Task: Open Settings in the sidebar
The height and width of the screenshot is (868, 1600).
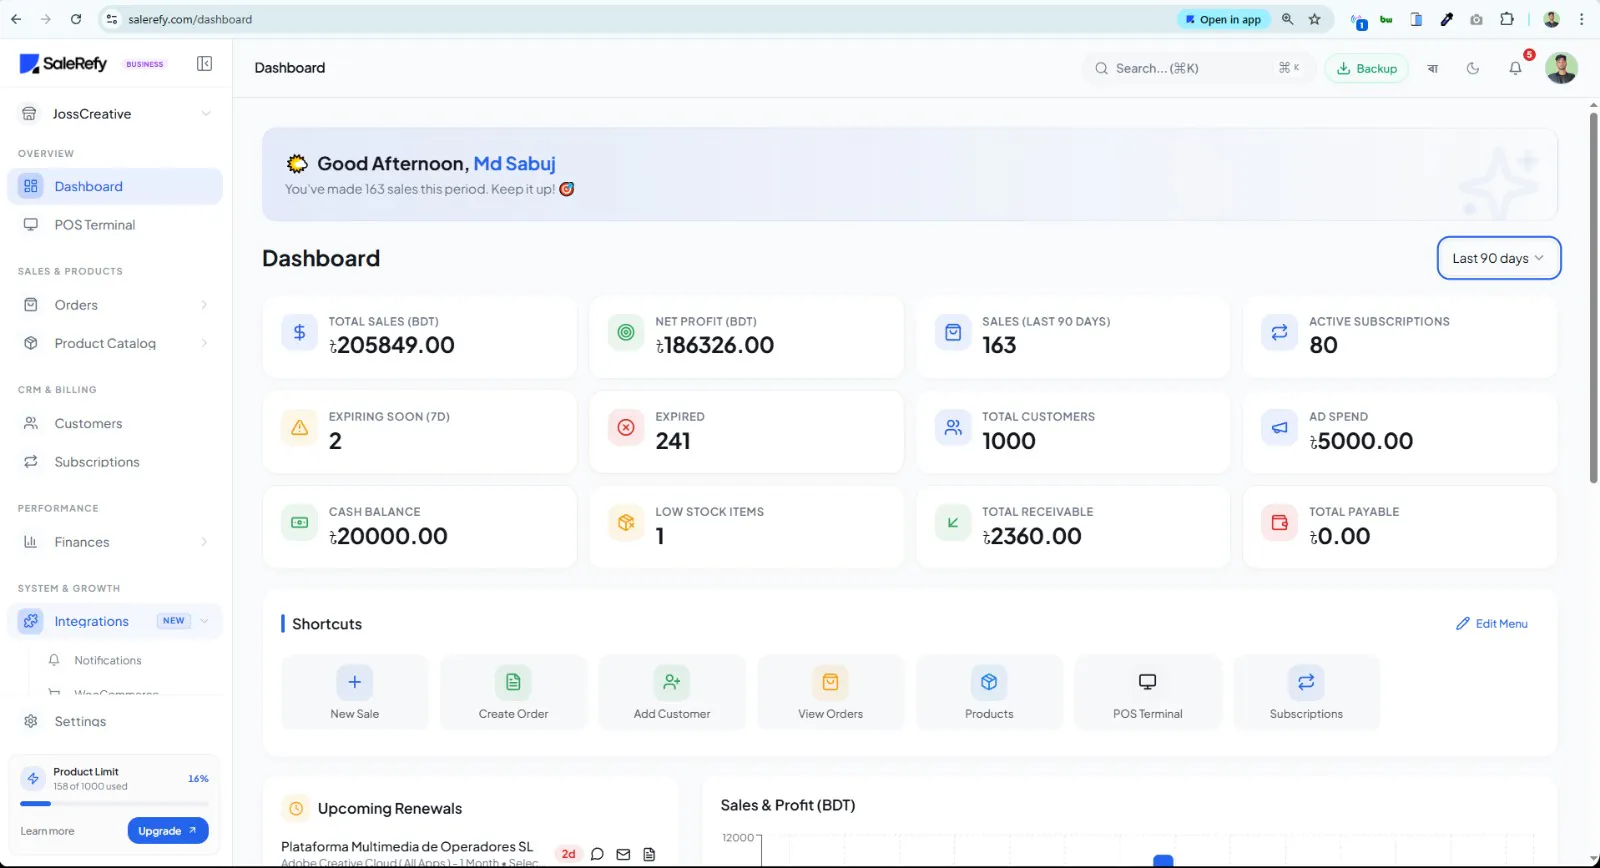Action: click(x=115, y=721)
